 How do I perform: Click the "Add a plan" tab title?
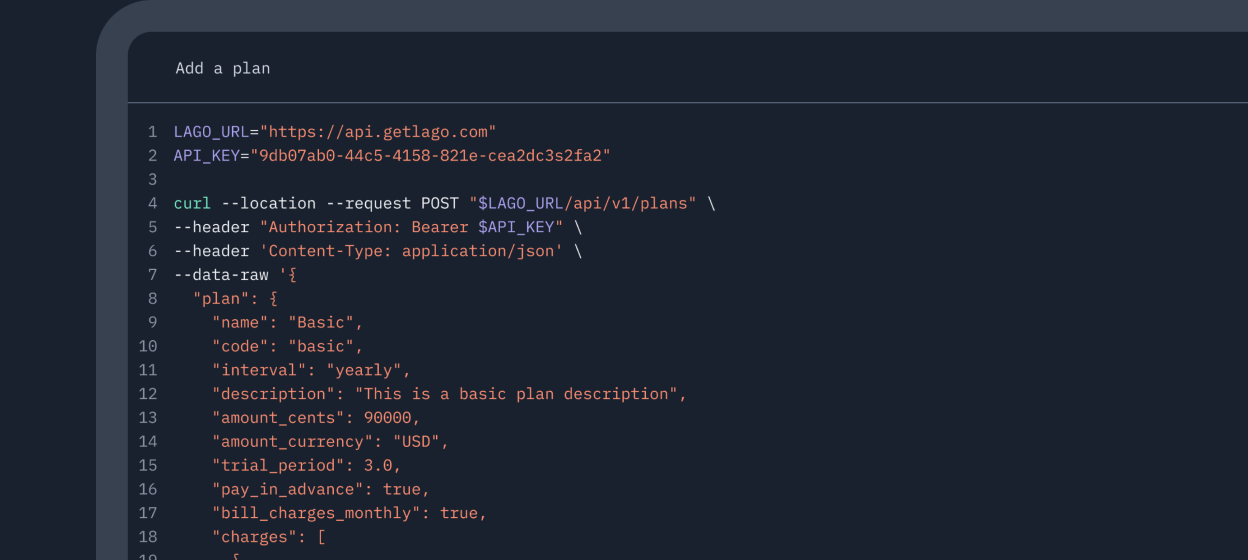[x=222, y=68]
